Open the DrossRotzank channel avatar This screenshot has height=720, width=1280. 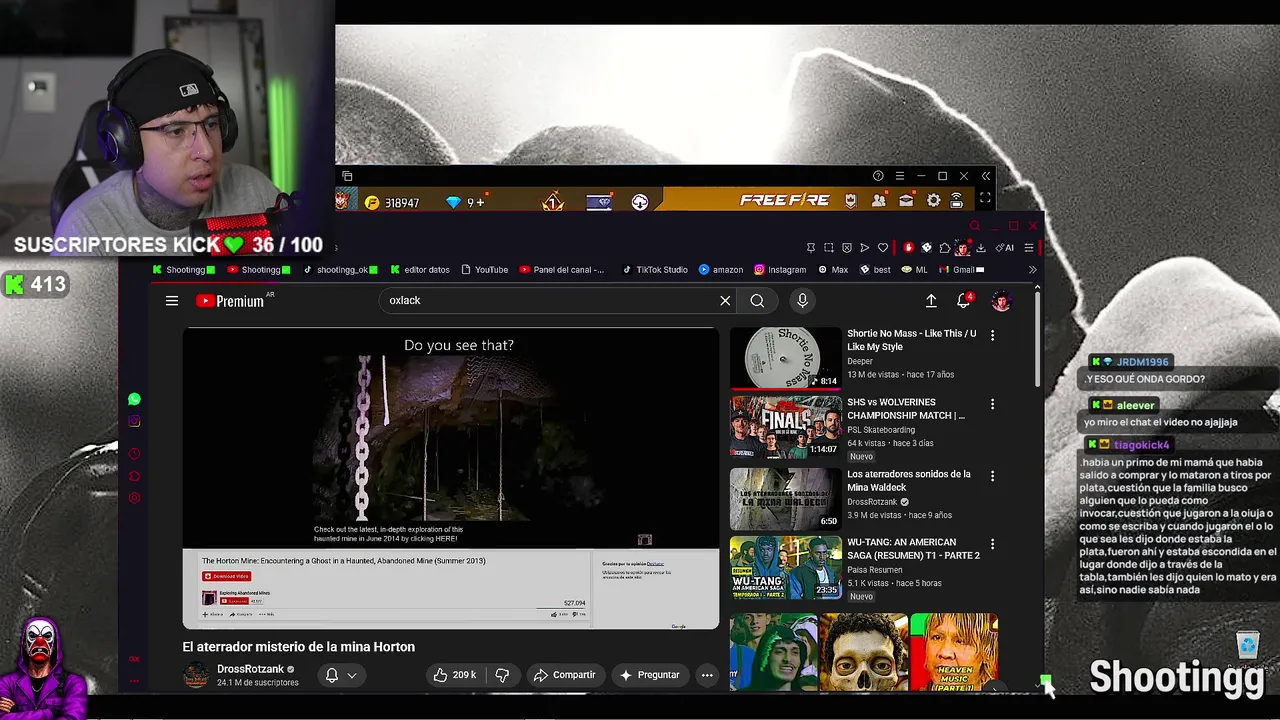(x=196, y=675)
